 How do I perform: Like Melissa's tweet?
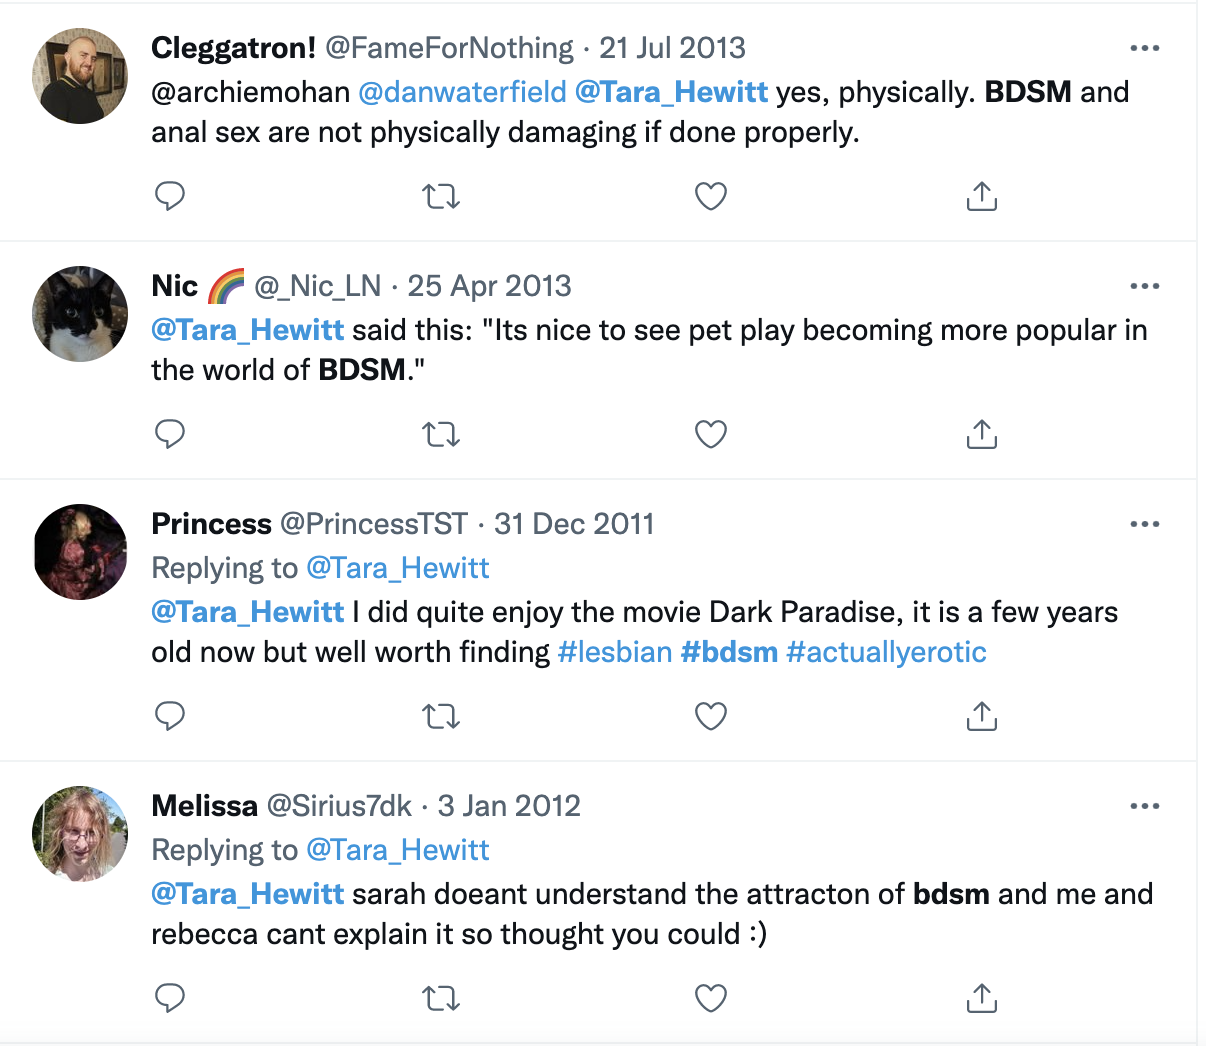coord(711,998)
